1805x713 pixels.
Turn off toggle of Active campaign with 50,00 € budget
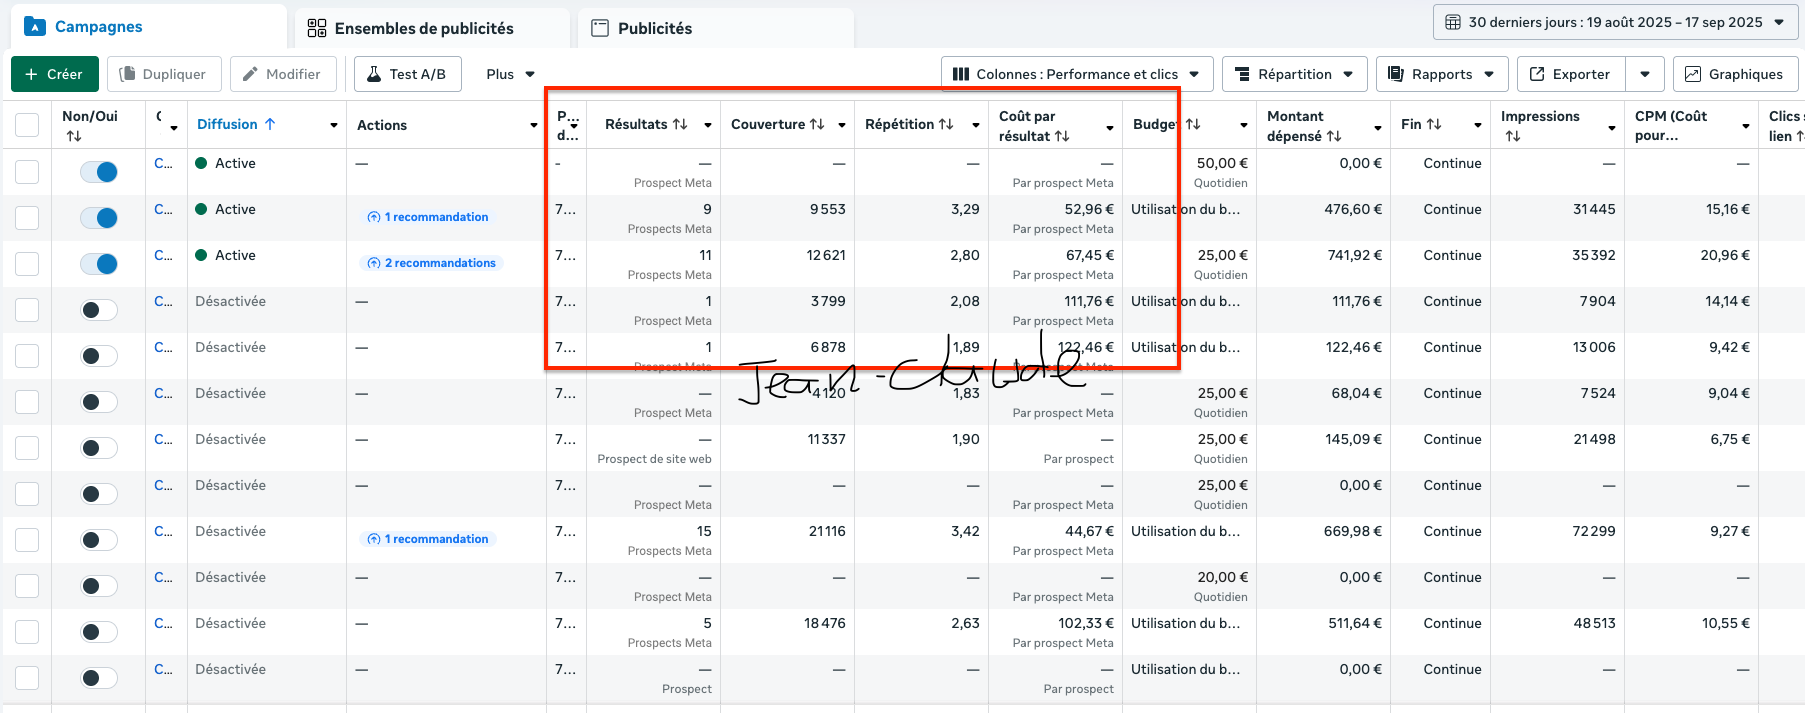pos(99,172)
